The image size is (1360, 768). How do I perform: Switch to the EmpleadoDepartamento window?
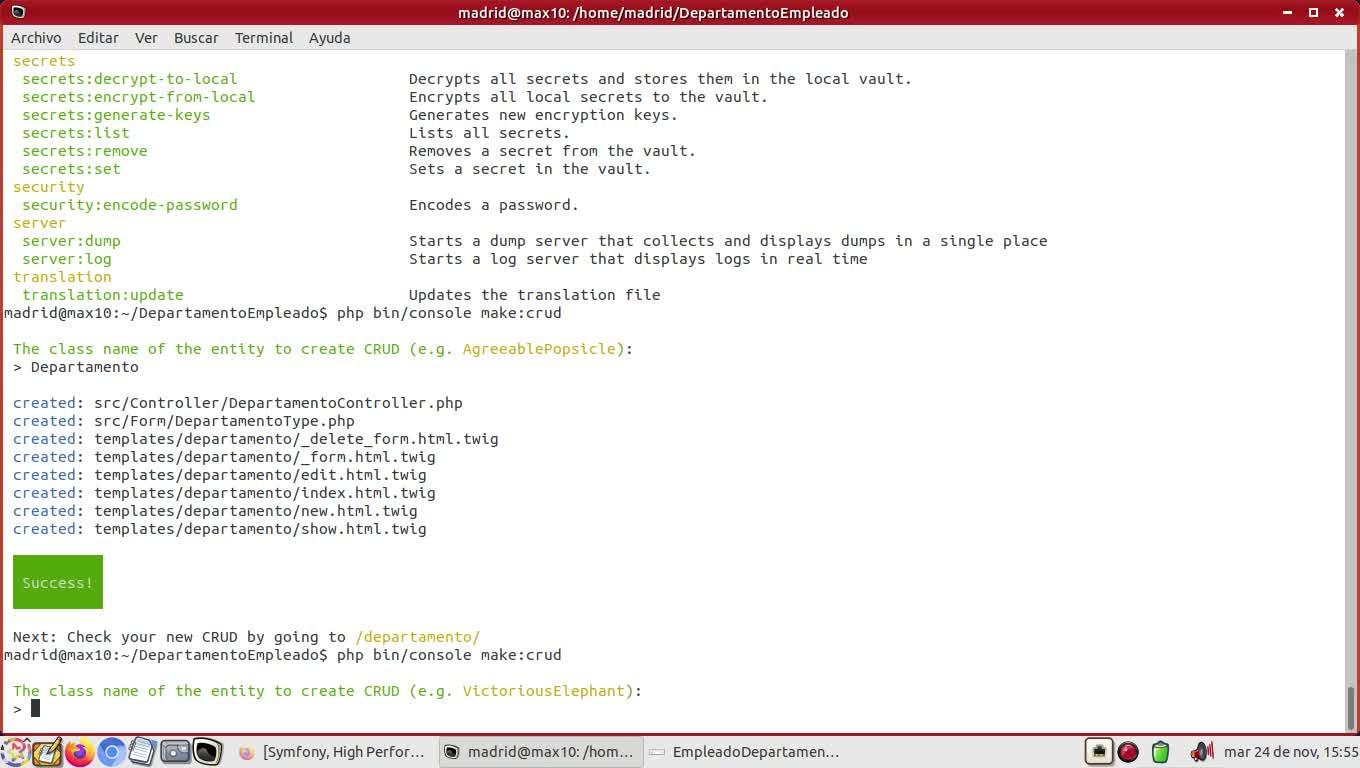744,752
